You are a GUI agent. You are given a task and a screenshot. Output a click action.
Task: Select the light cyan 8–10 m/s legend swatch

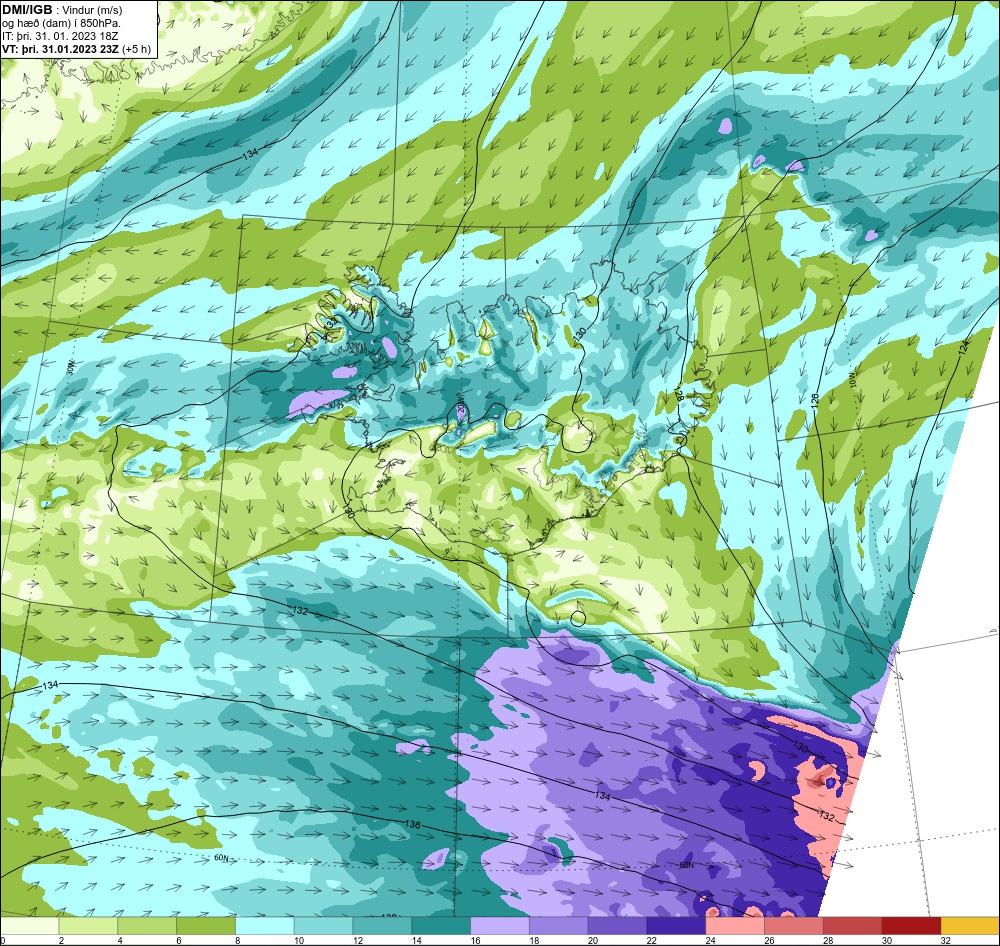(265, 926)
